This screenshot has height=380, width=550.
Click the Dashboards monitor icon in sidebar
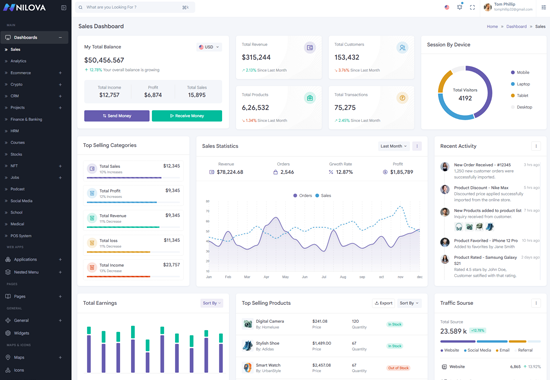pyautogui.click(x=8, y=37)
